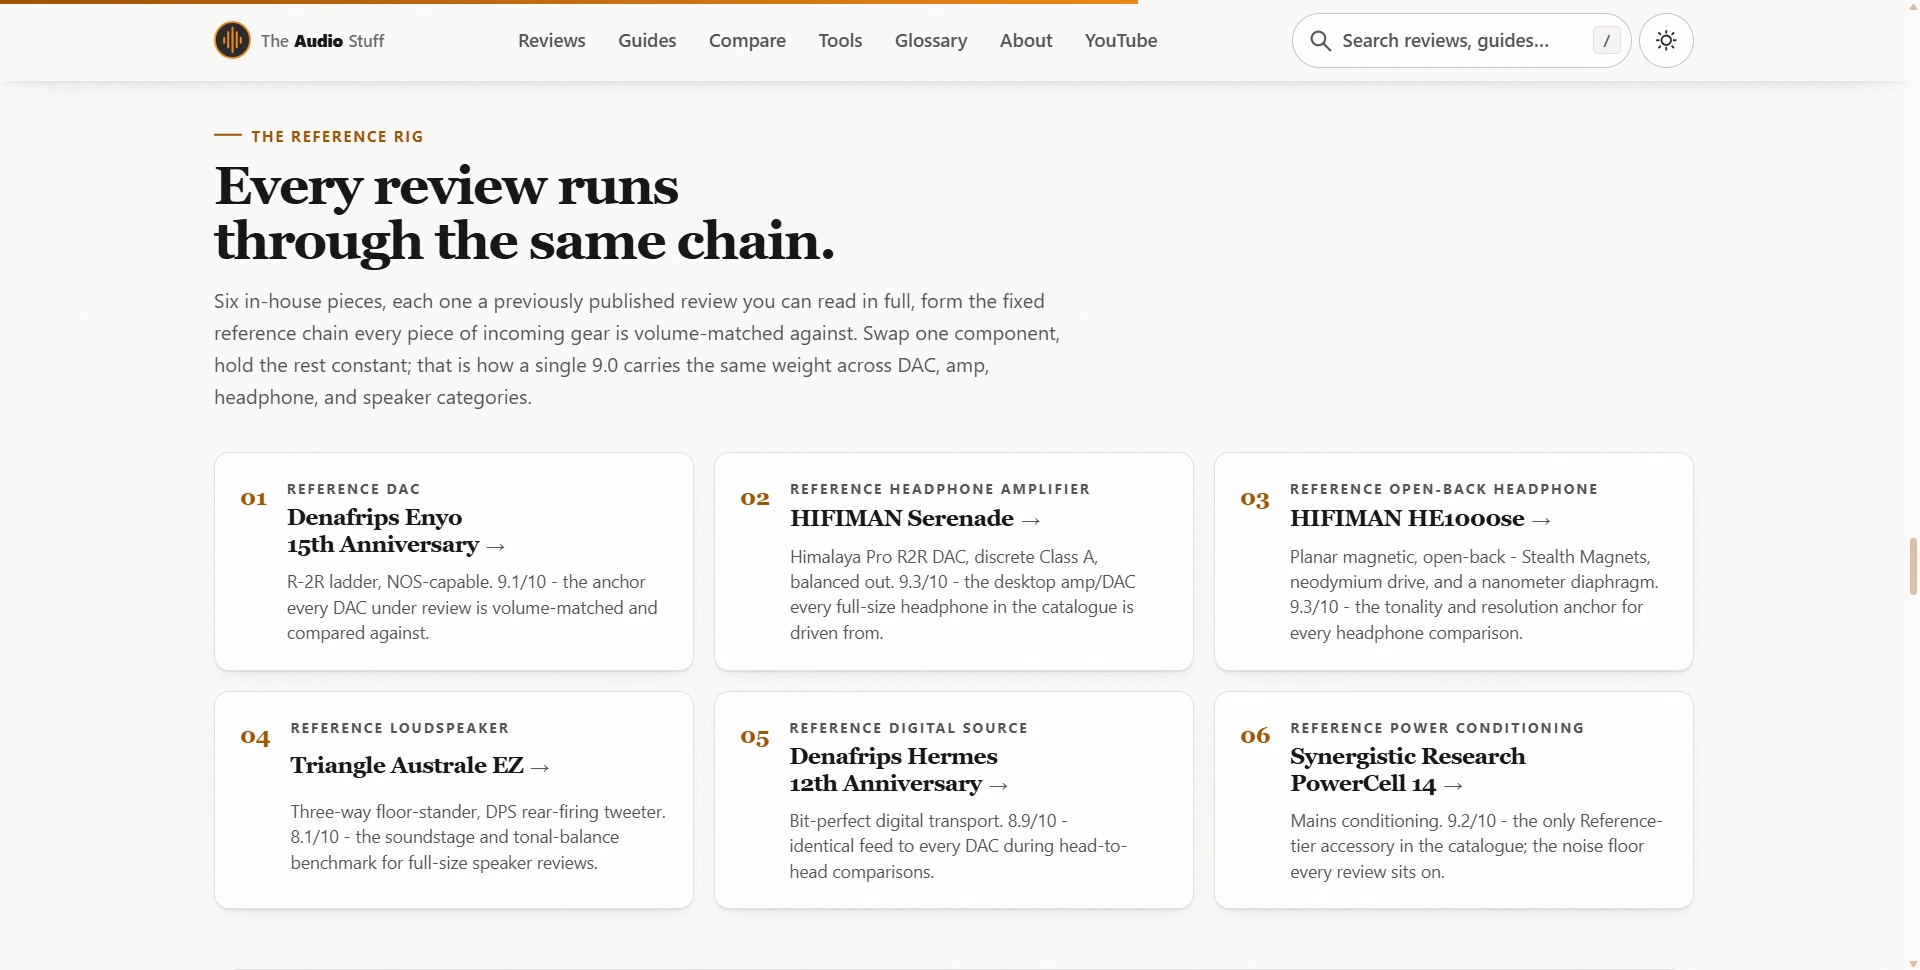Open the Tools nav item
Viewport: 1920px width, 970px height.
tap(840, 41)
